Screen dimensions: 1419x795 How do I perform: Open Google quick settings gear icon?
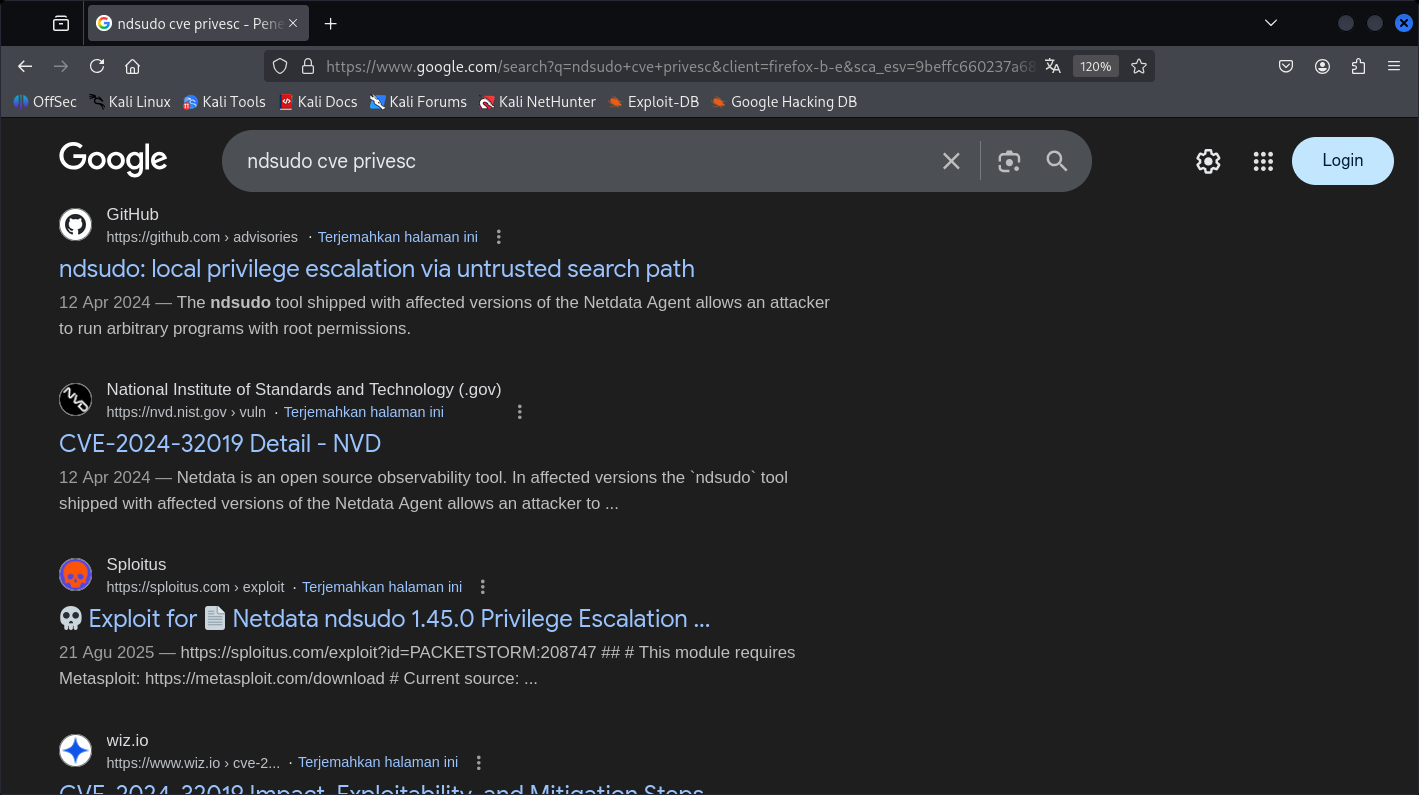point(1208,161)
